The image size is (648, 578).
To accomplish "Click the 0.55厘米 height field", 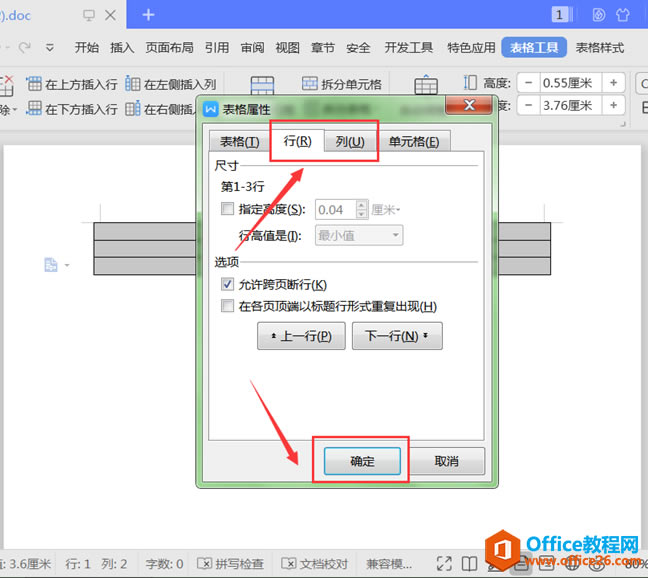I will 571,83.
